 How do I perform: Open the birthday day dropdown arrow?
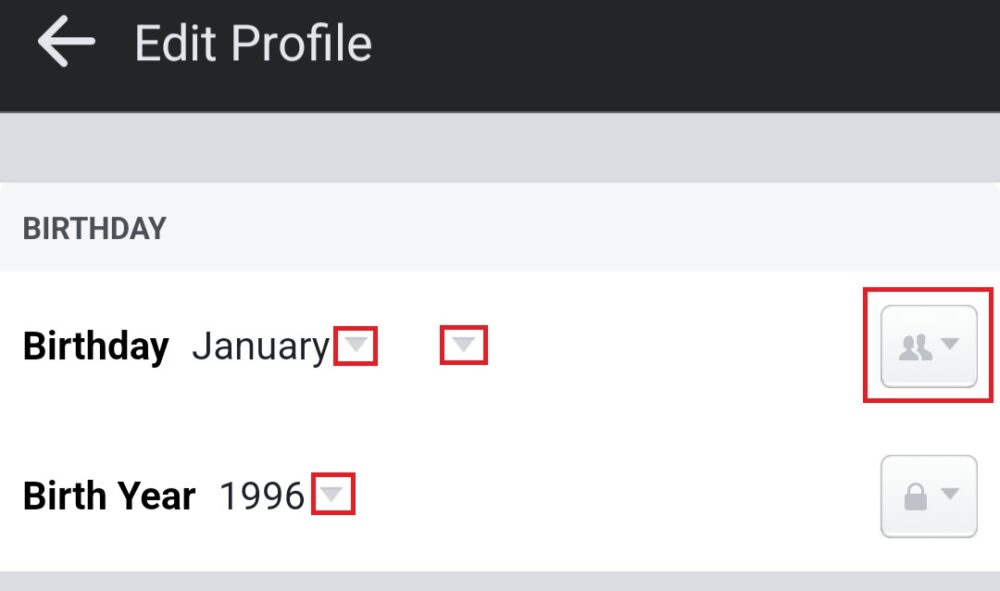pyautogui.click(x=463, y=346)
